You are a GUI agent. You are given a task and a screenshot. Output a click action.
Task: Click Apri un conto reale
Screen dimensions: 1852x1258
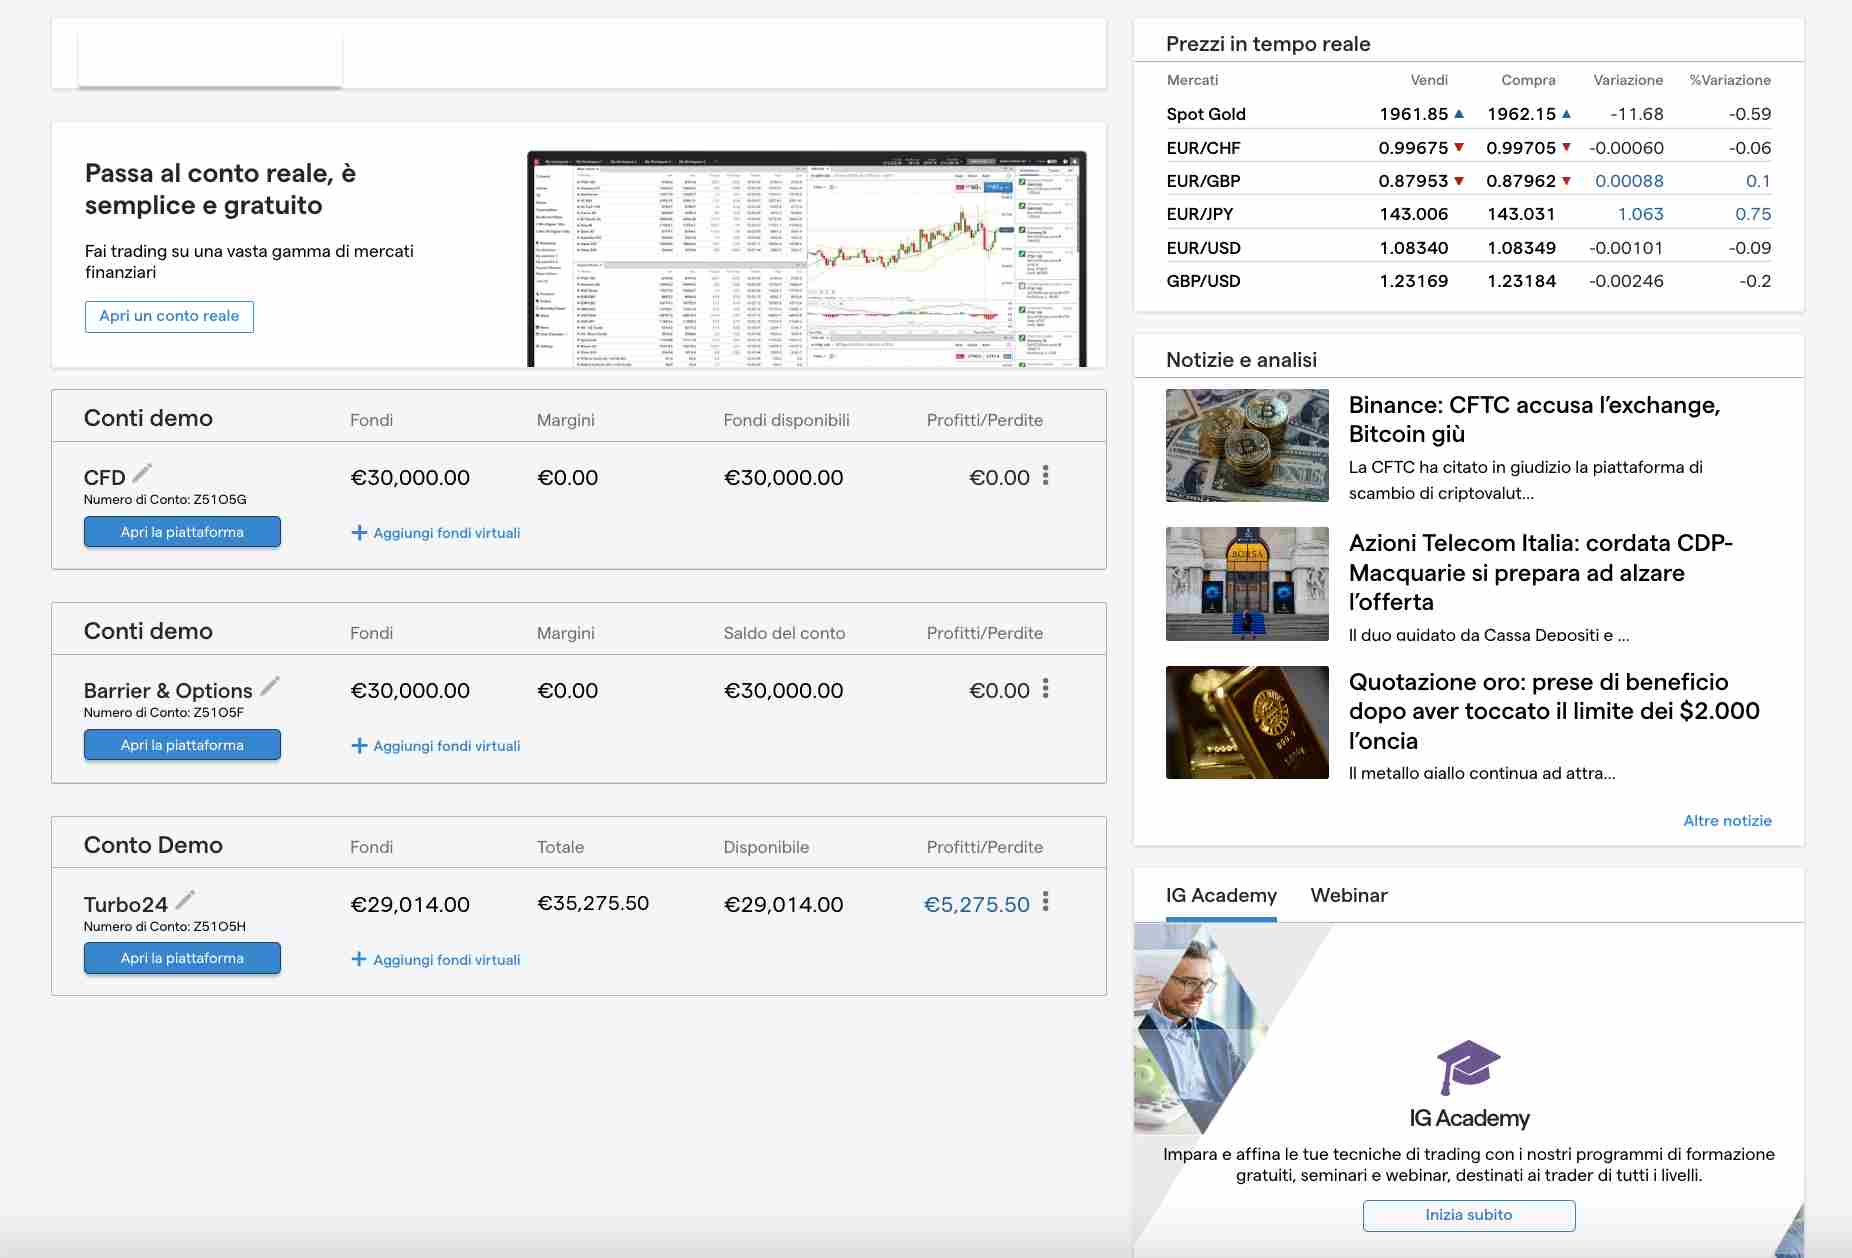[169, 316]
